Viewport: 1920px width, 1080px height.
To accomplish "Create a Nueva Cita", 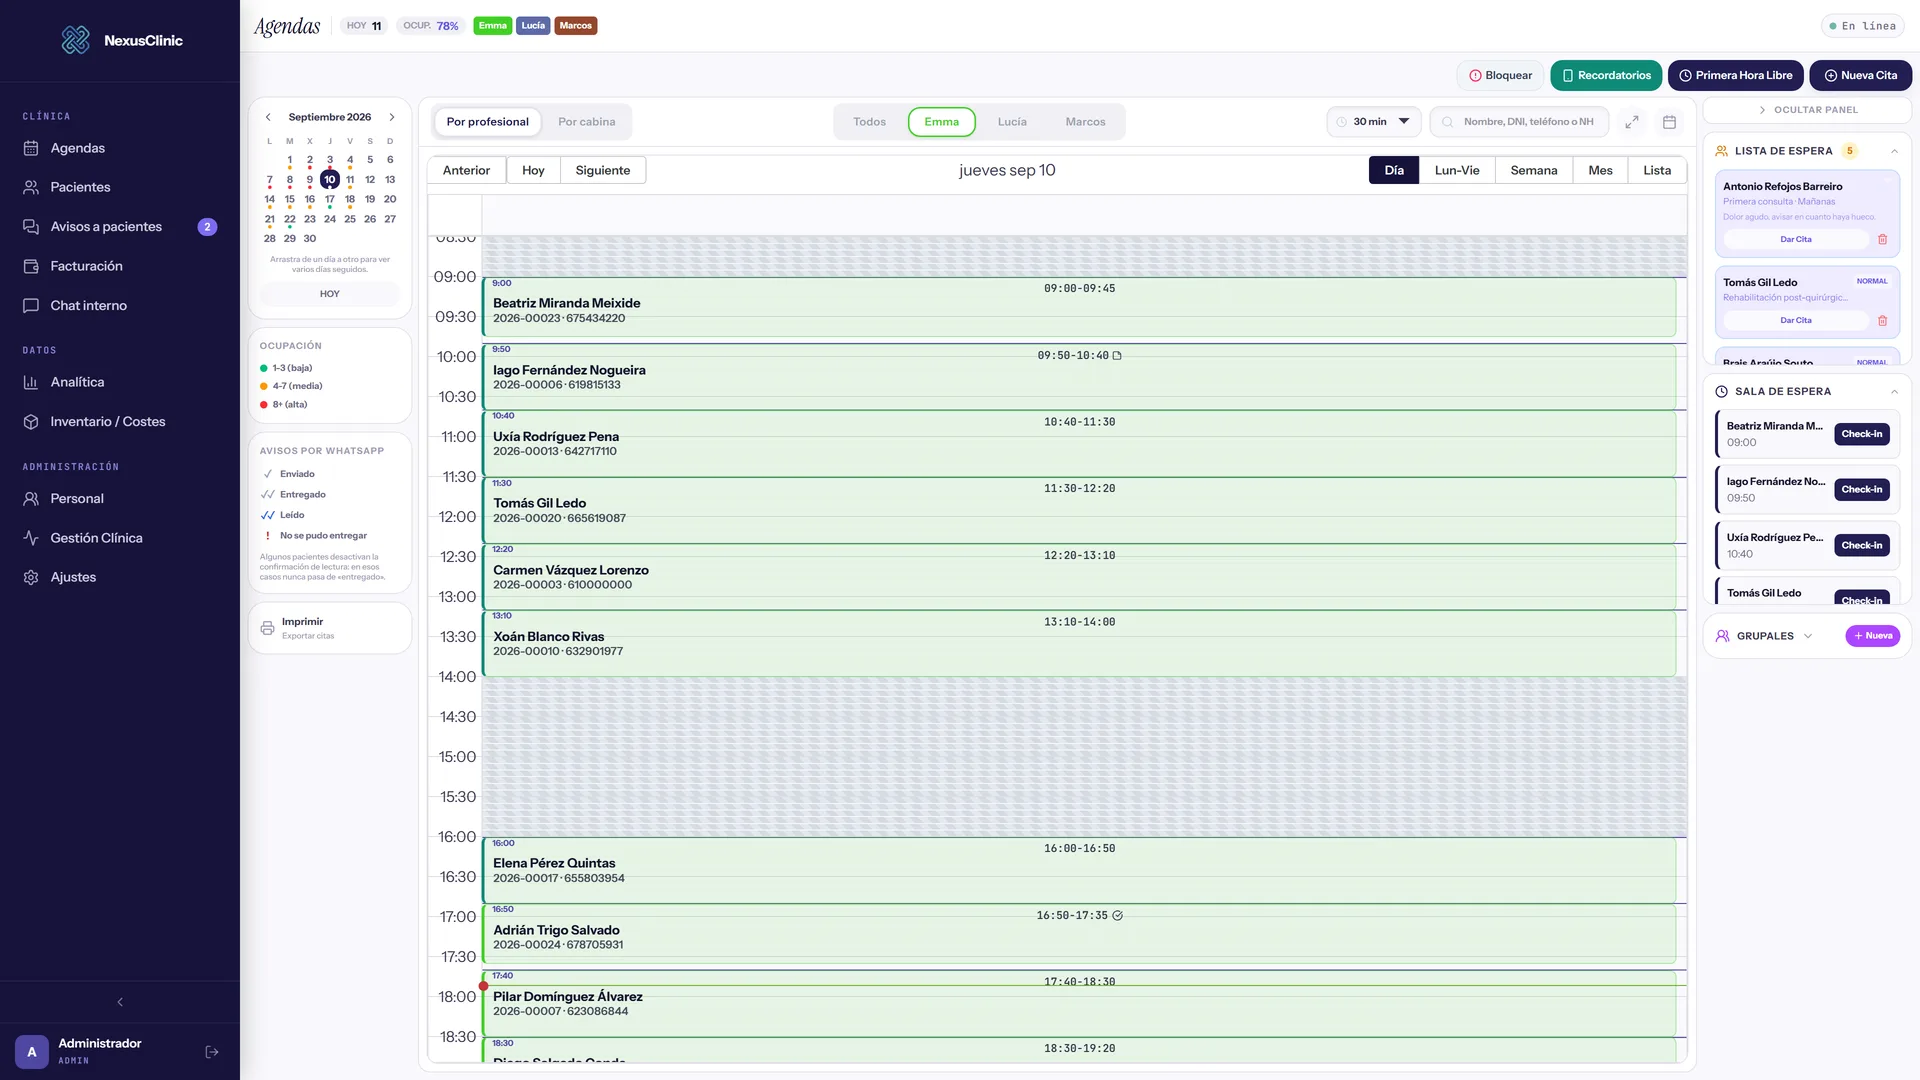I will point(1860,76).
